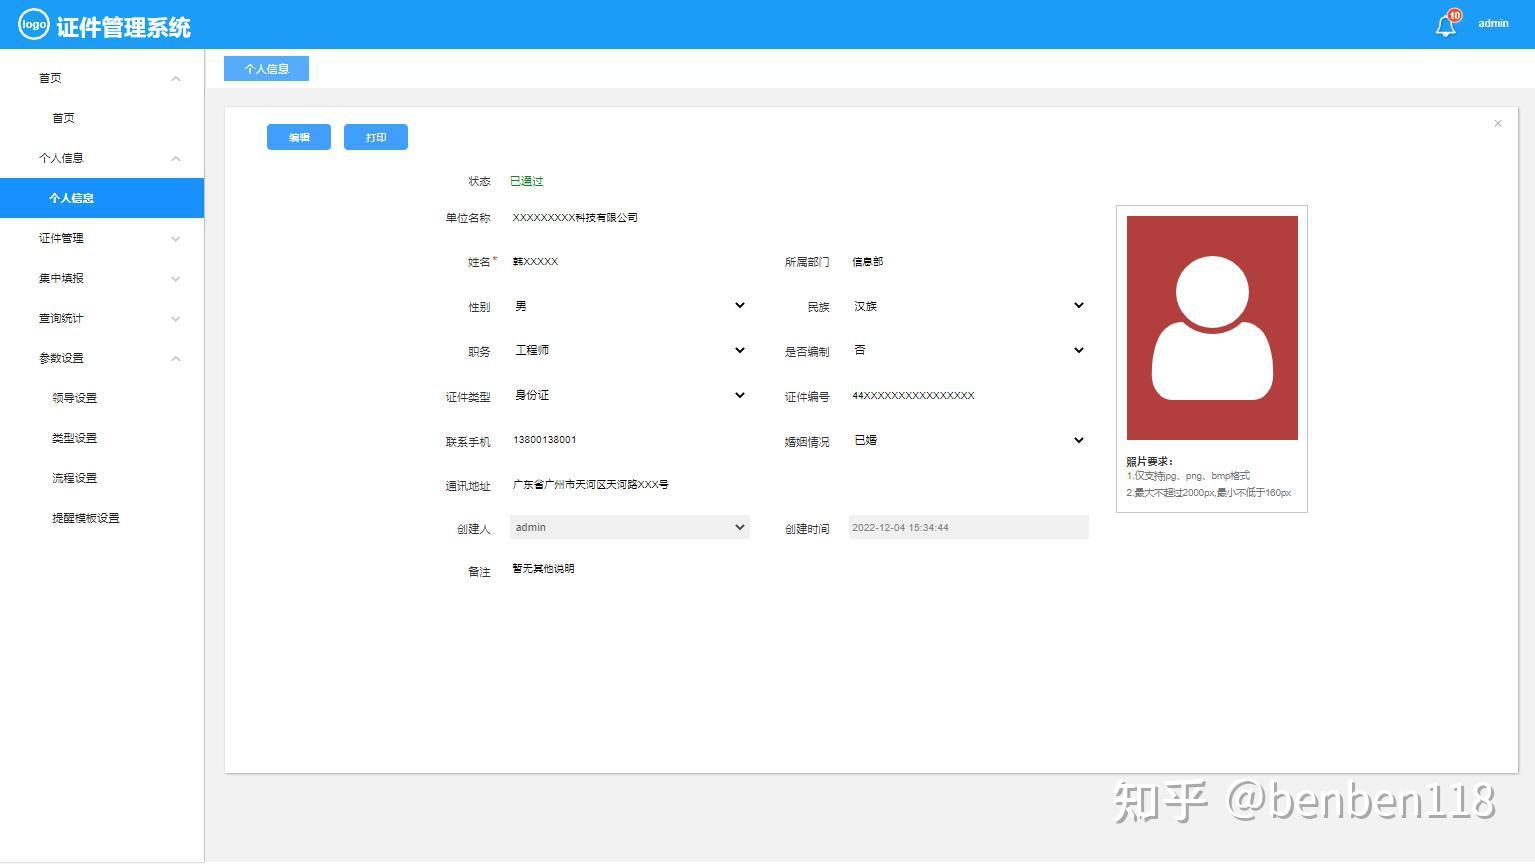Click the profile photo placeholder
The height and width of the screenshot is (864, 1535).
point(1212,328)
